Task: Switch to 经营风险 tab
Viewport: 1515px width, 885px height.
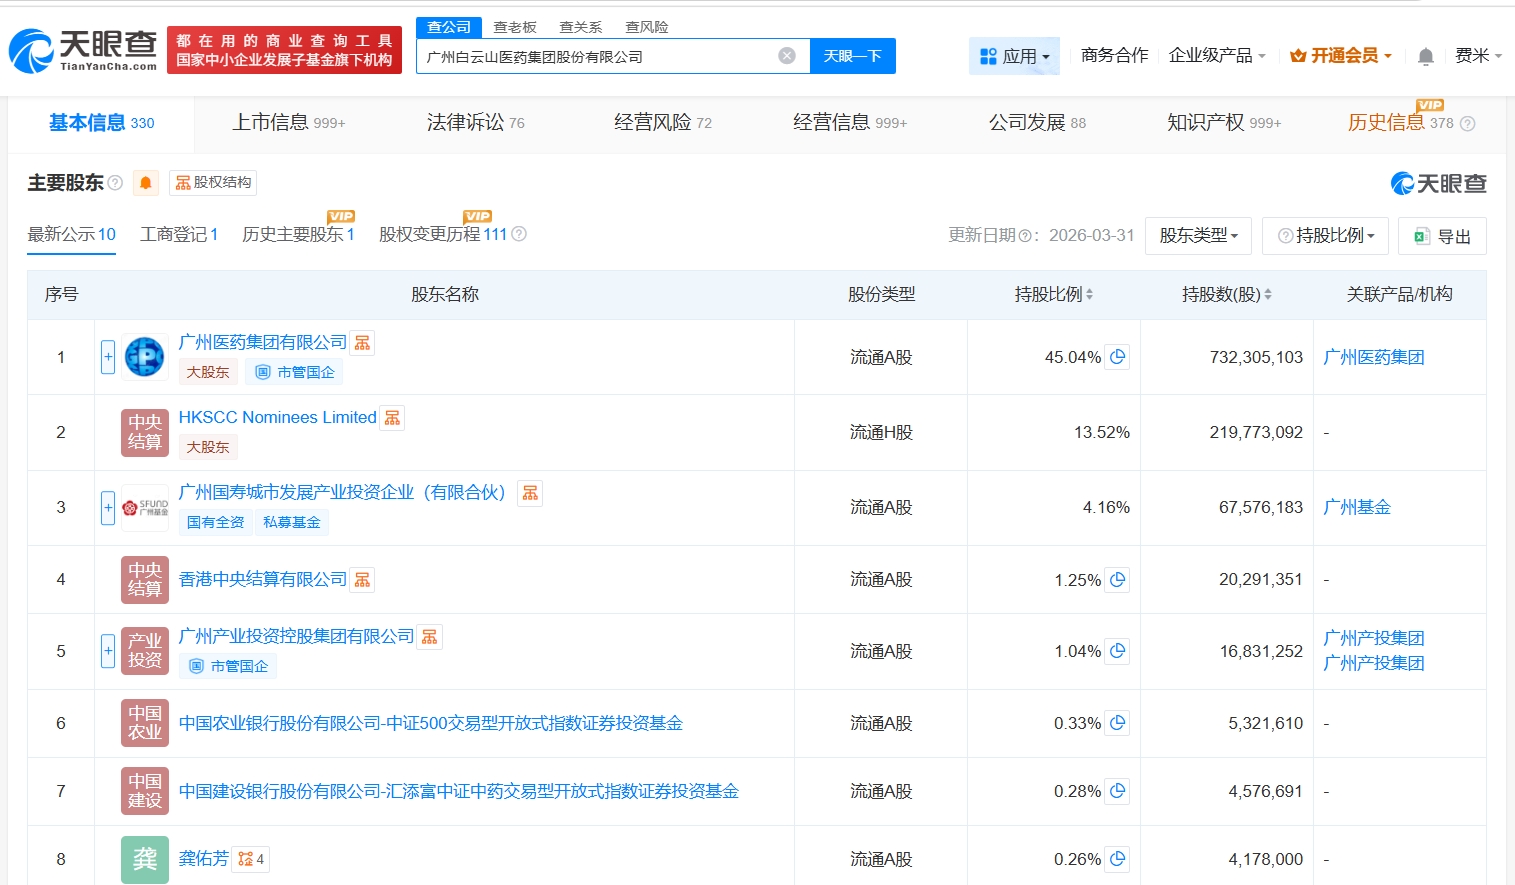Action: click(662, 122)
